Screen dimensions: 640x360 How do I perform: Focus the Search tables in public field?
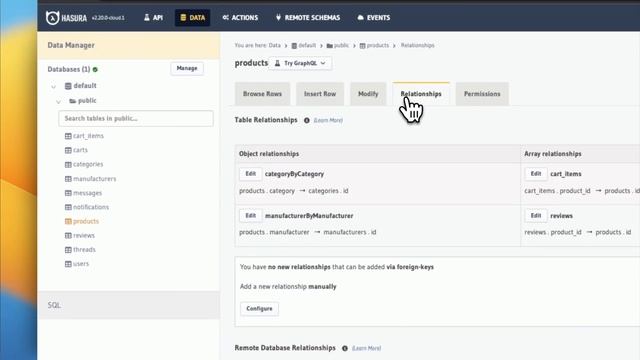[136, 118]
